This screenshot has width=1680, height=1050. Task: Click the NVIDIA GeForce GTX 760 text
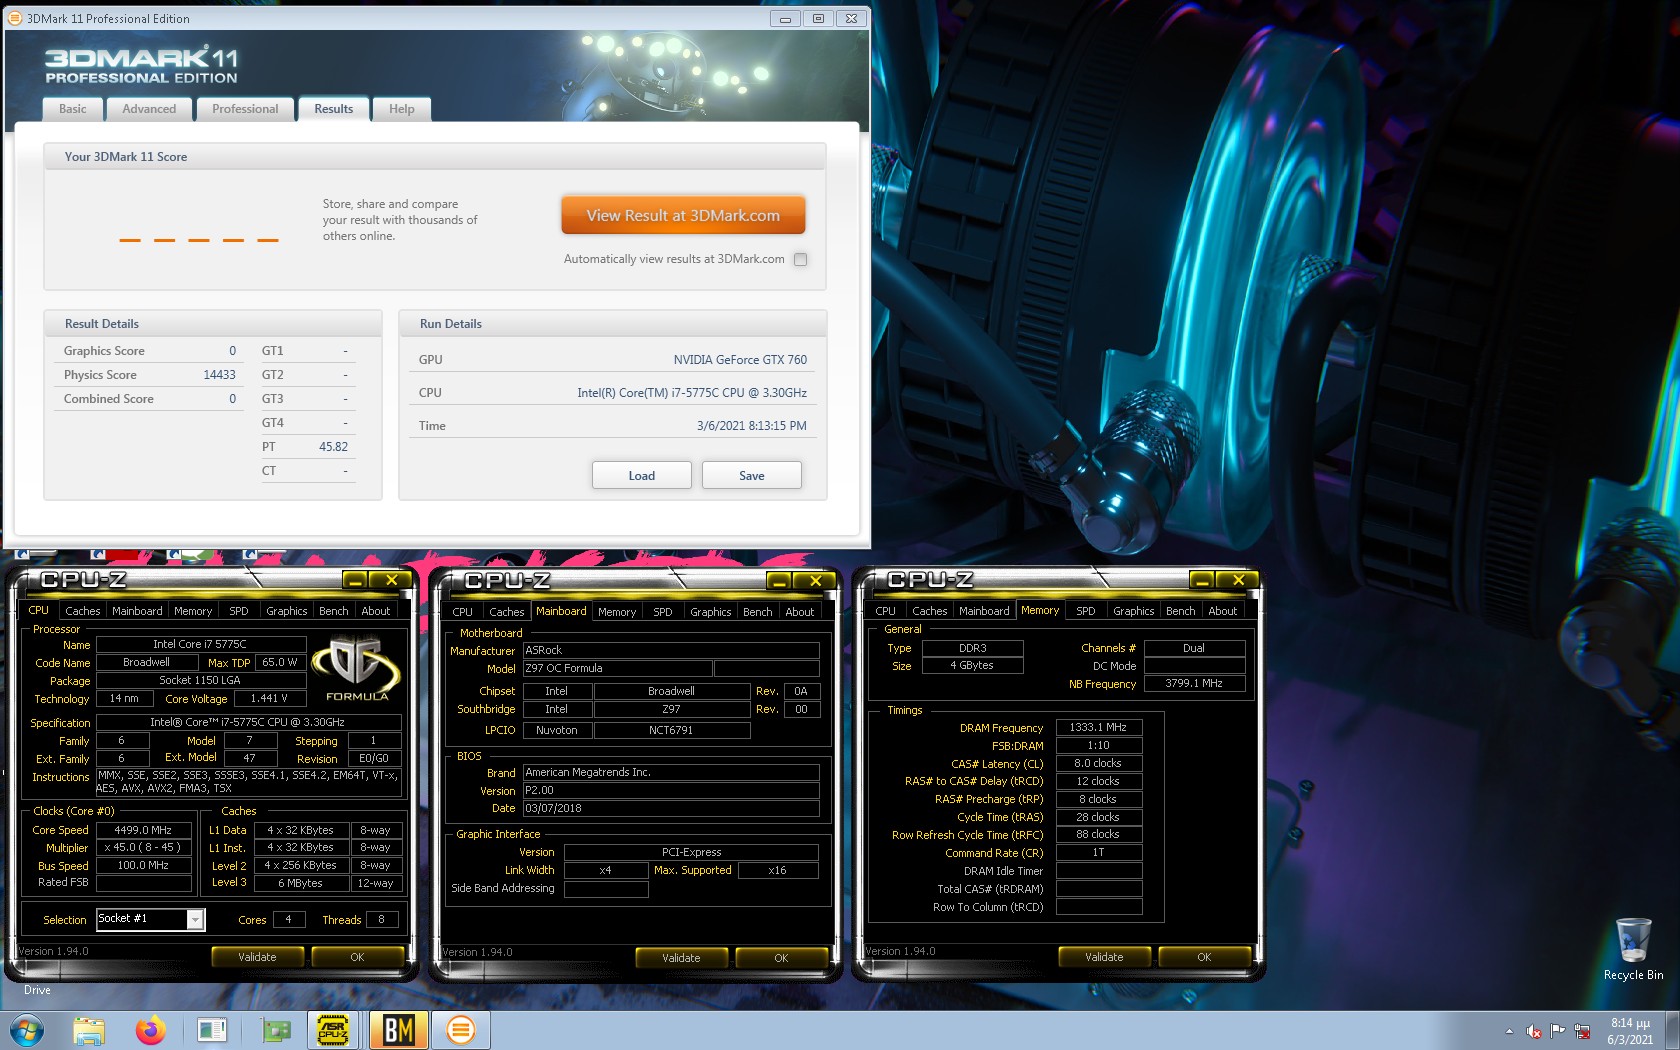pos(740,360)
